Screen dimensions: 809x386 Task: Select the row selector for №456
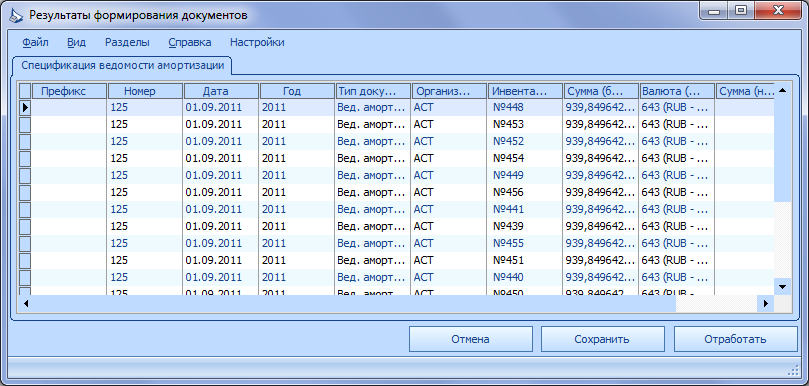pos(25,192)
